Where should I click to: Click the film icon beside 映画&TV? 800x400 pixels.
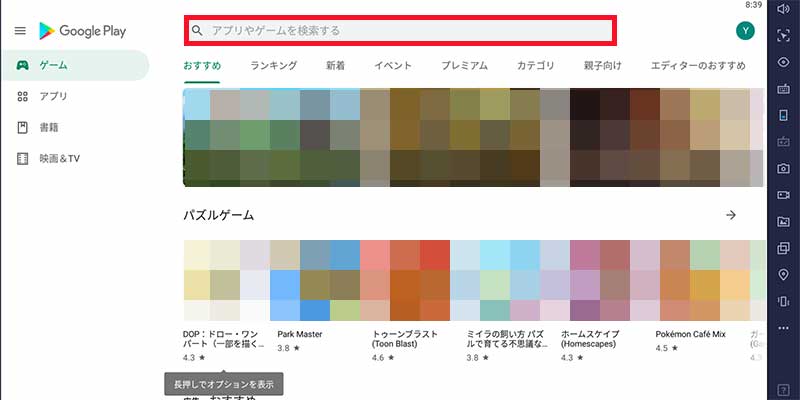pyautogui.click(x=22, y=159)
